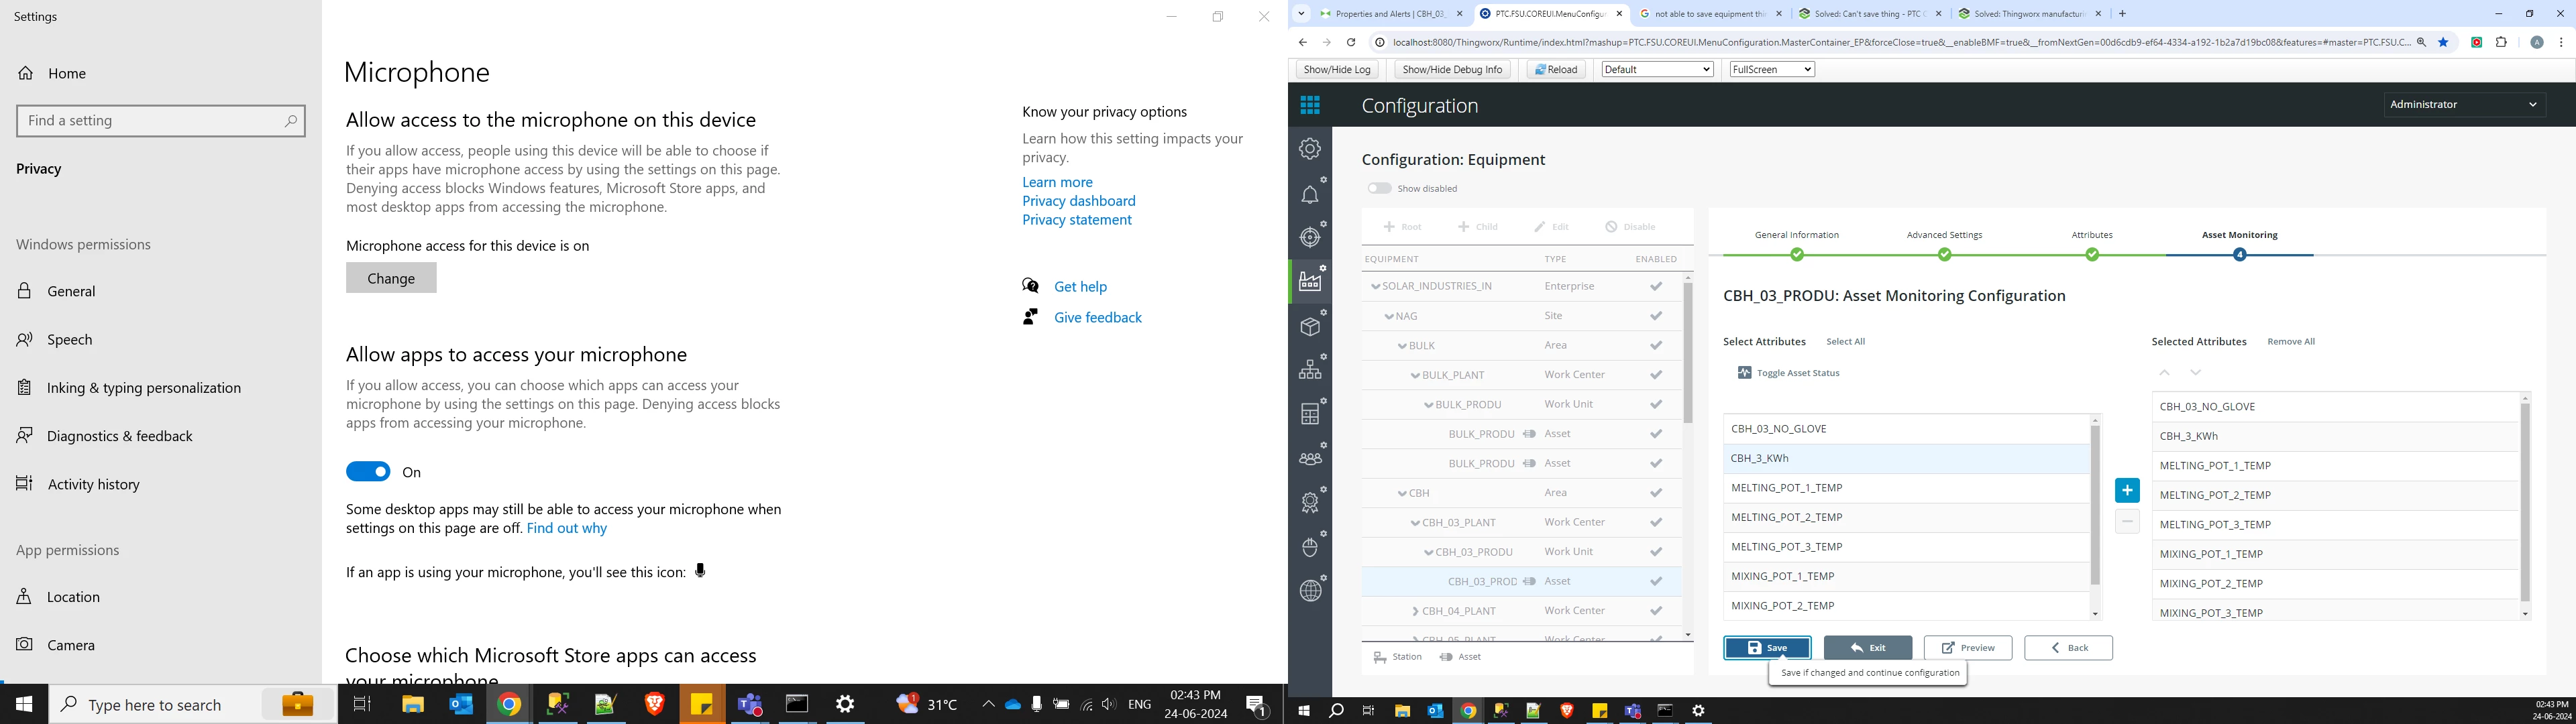Viewport: 2576px width, 724px height.
Task: Open the hierarchy network configuration icon
Action: click(1310, 369)
